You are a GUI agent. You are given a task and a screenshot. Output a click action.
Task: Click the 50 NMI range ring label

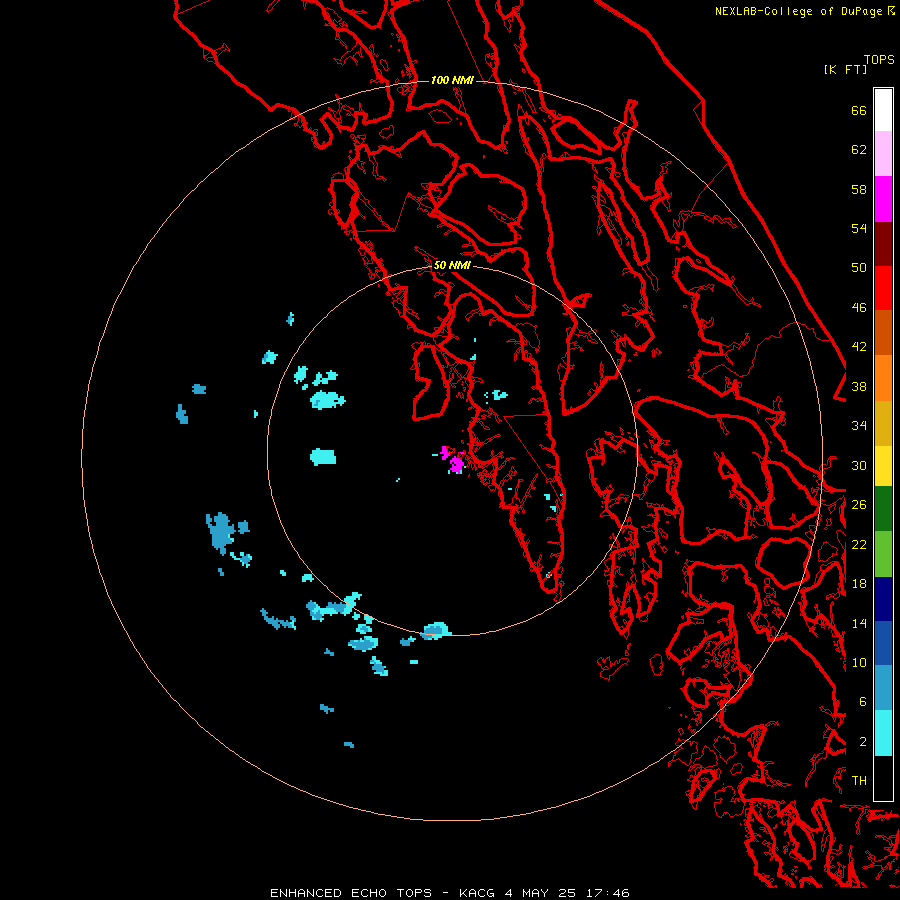(452, 265)
